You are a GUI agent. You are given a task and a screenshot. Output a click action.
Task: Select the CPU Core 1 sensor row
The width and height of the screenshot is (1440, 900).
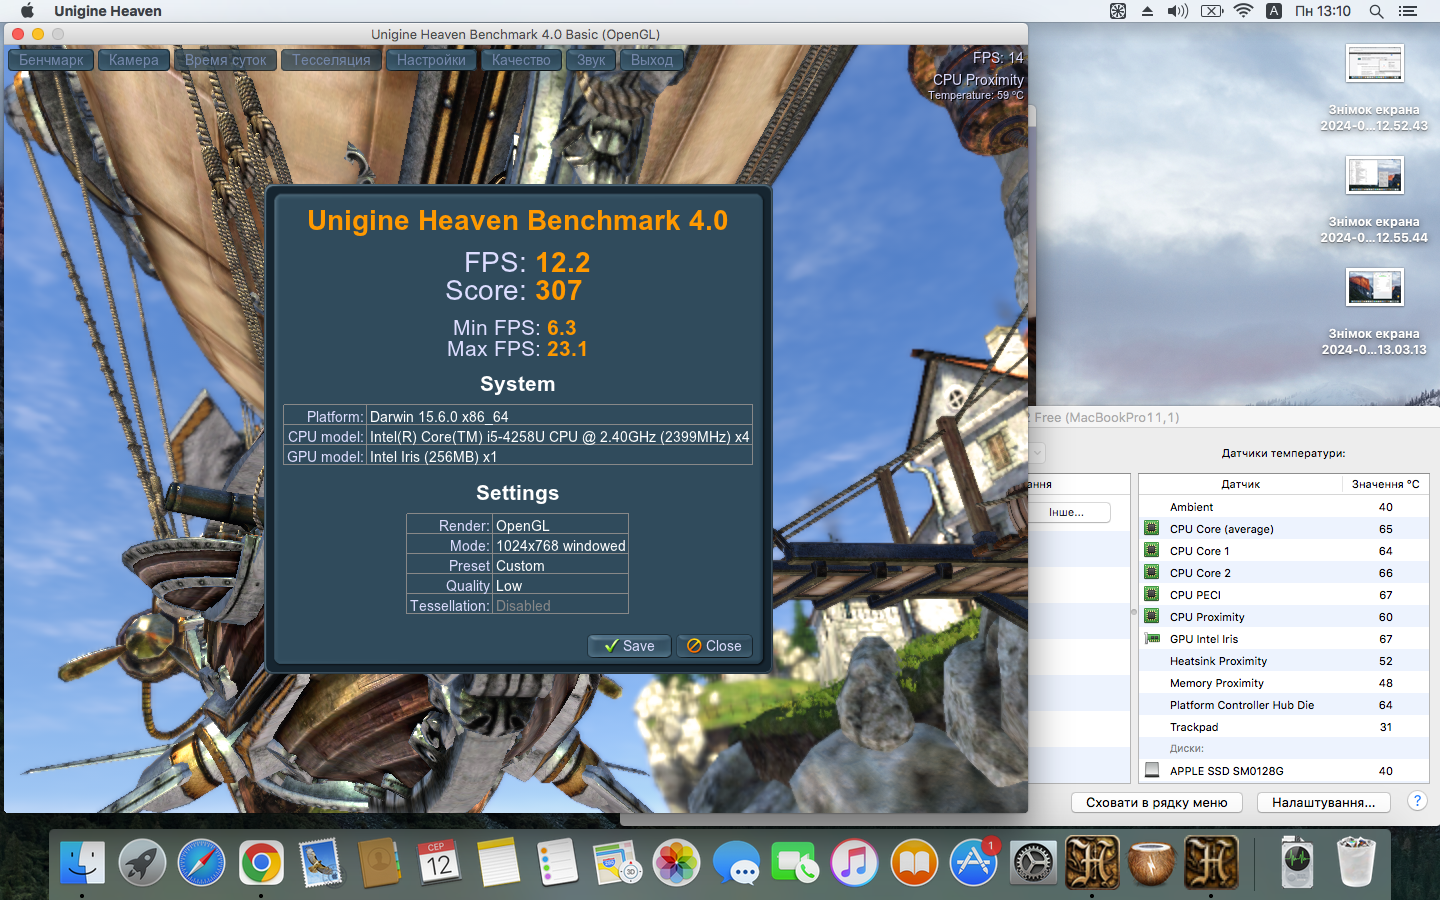pos(1283,551)
